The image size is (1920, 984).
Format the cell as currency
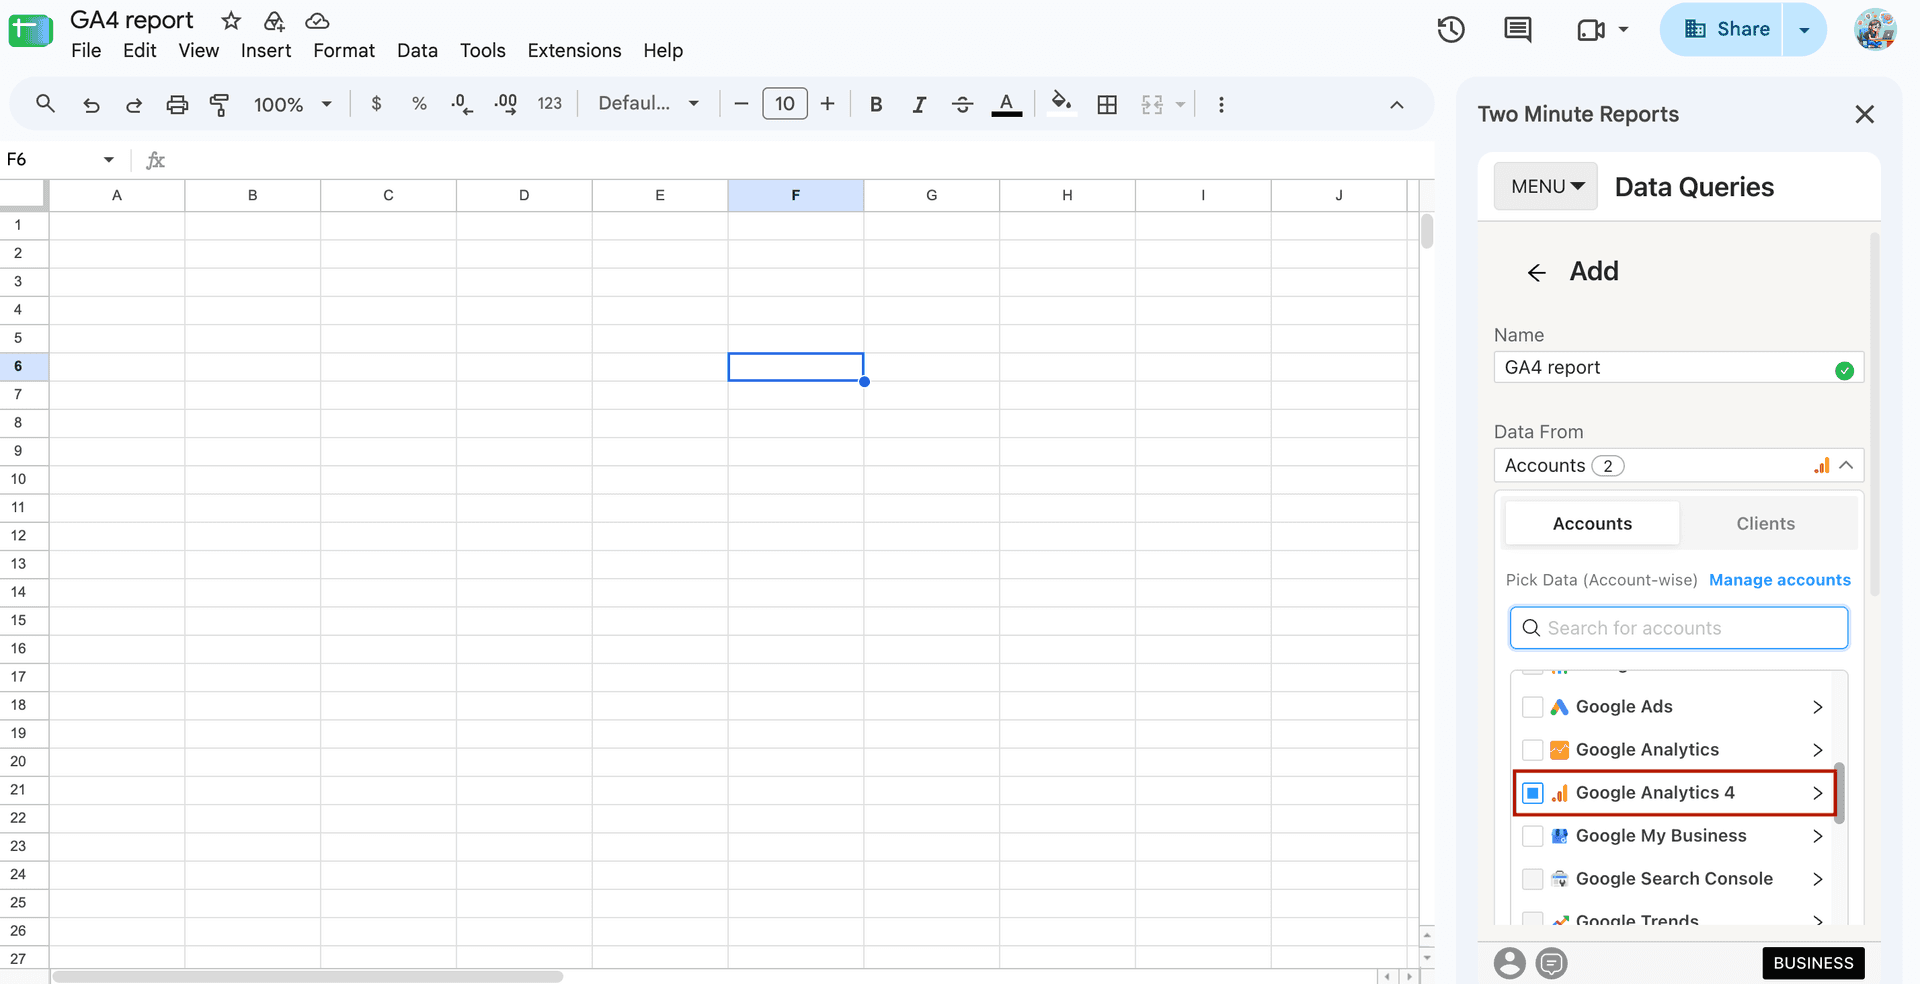[376, 103]
